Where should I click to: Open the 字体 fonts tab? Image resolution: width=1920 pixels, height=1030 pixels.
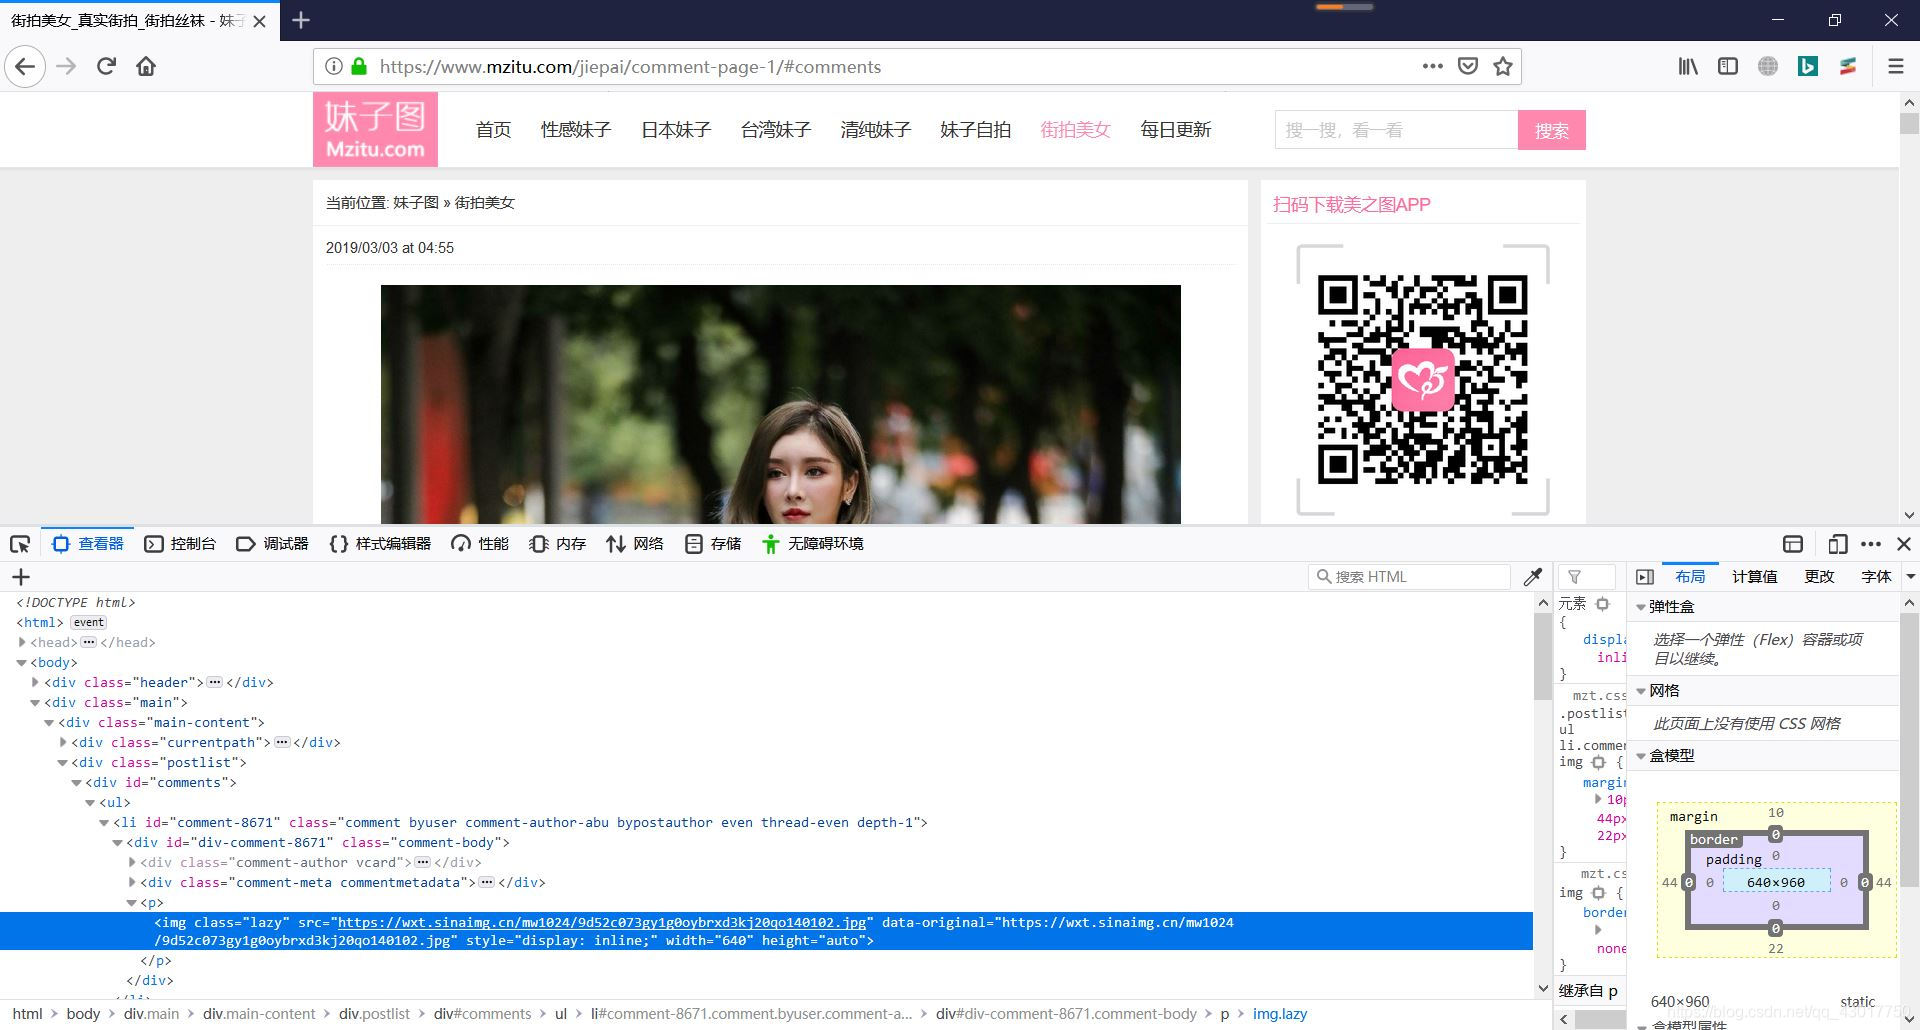point(1876,577)
